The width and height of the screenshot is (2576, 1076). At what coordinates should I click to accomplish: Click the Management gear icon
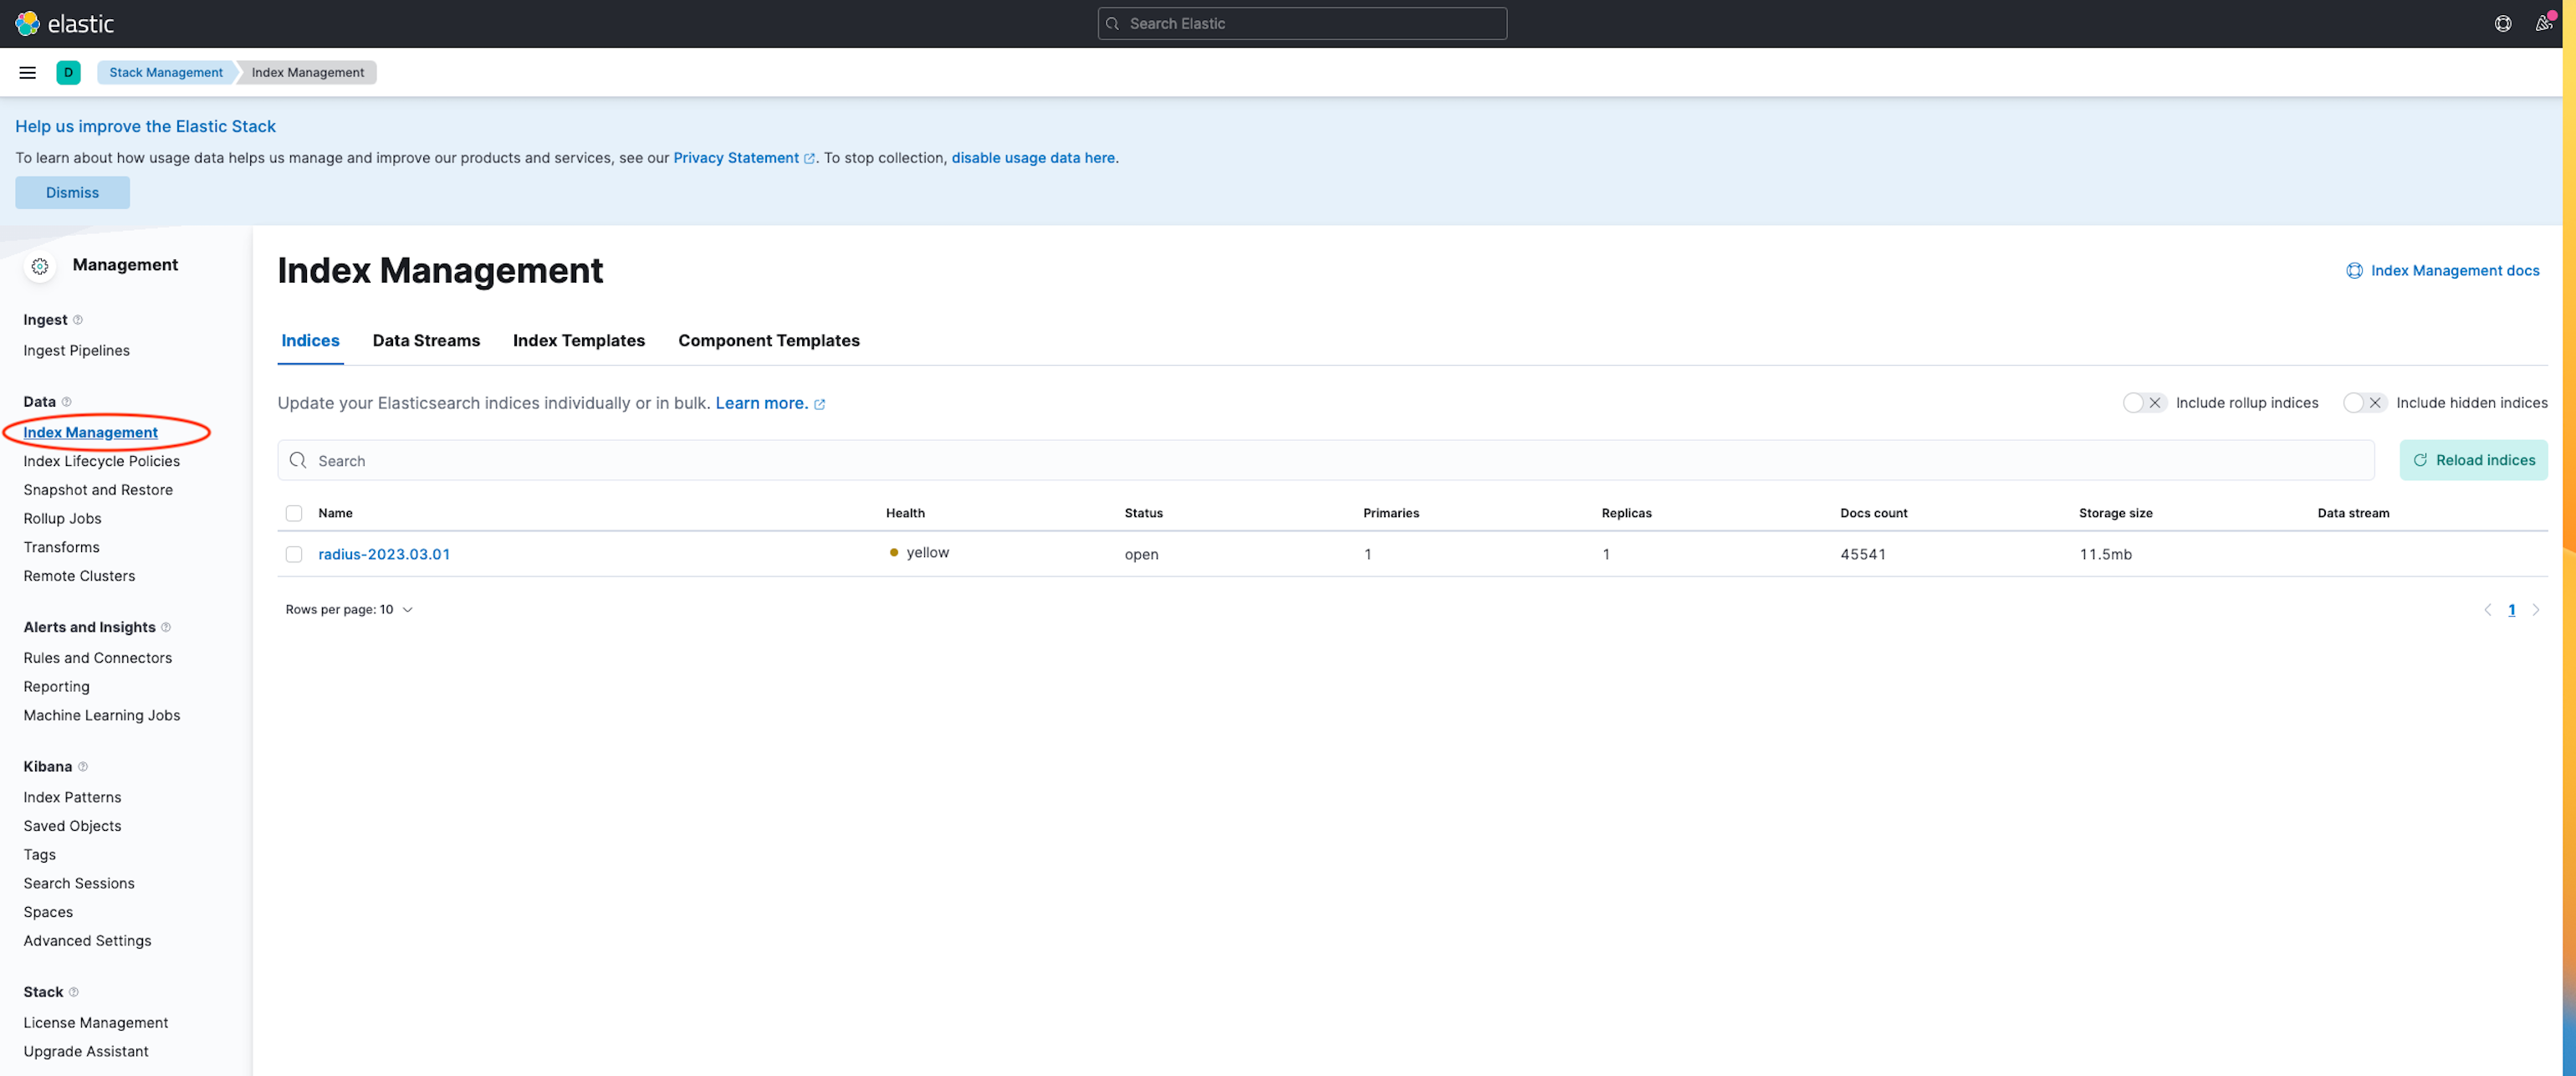[x=40, y=266]
